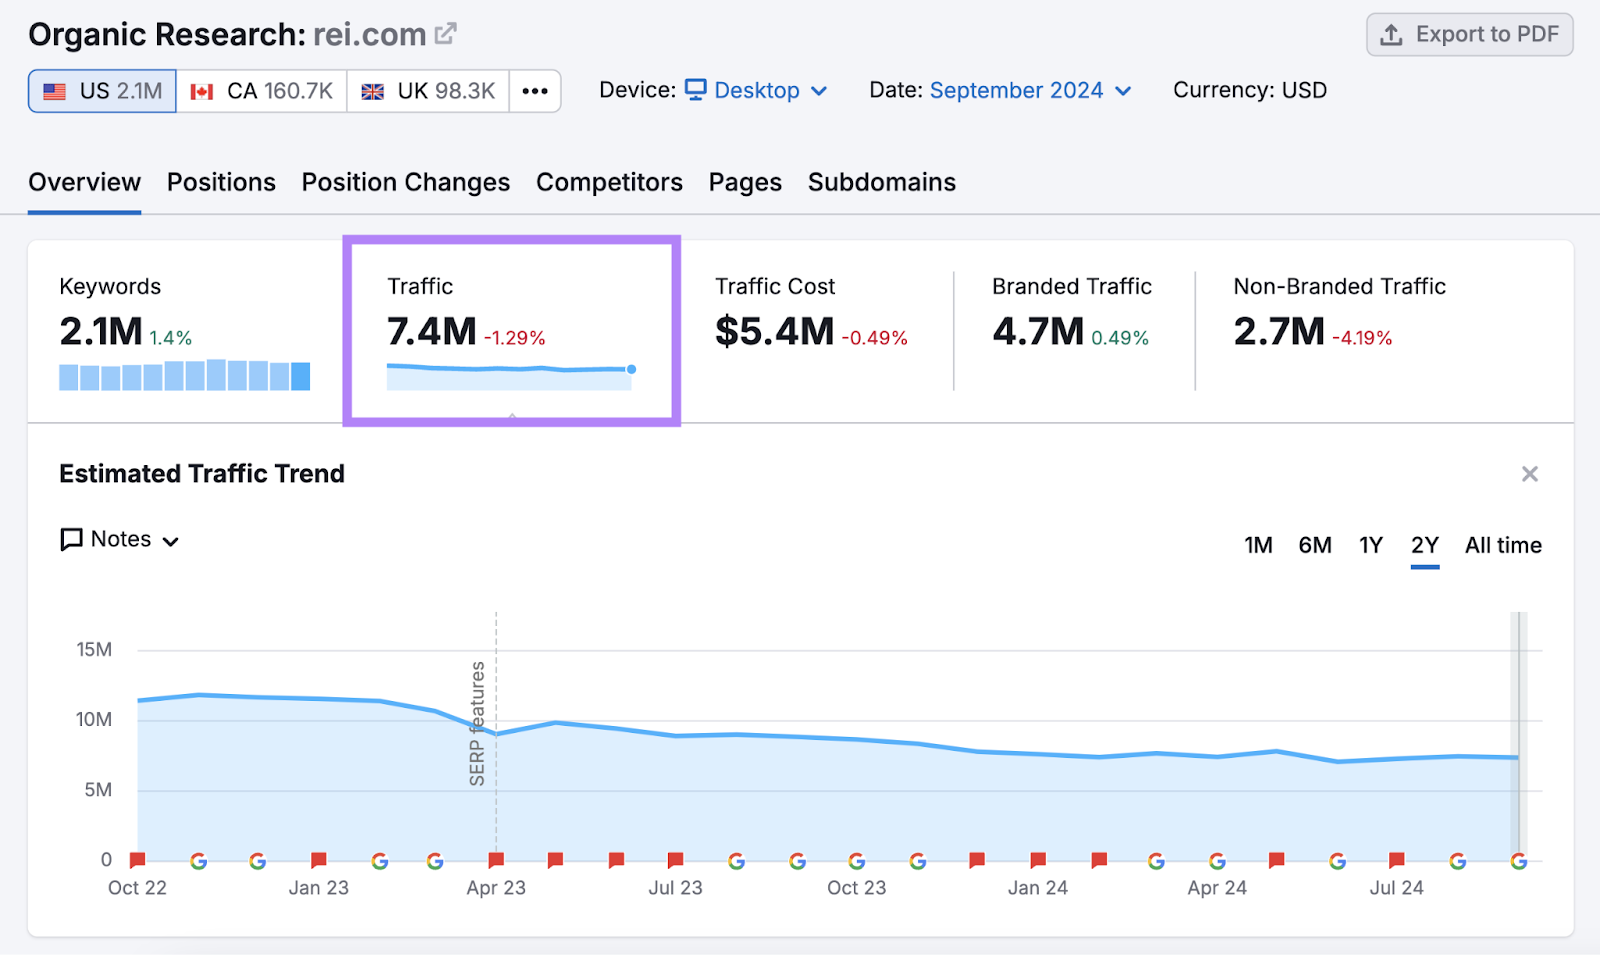Click the Canada flag icon
This screenshot has height=955, width=1600.
(204, 90)
